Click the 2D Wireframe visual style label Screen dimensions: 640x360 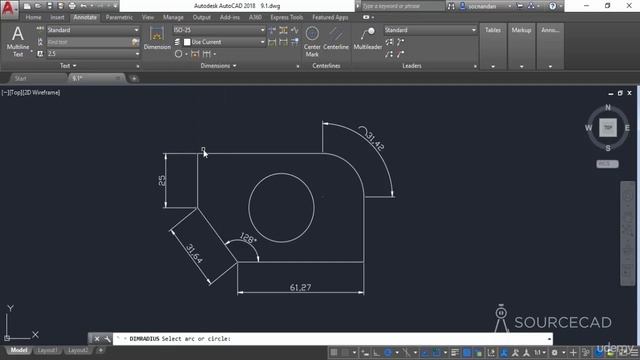(41, 93)
